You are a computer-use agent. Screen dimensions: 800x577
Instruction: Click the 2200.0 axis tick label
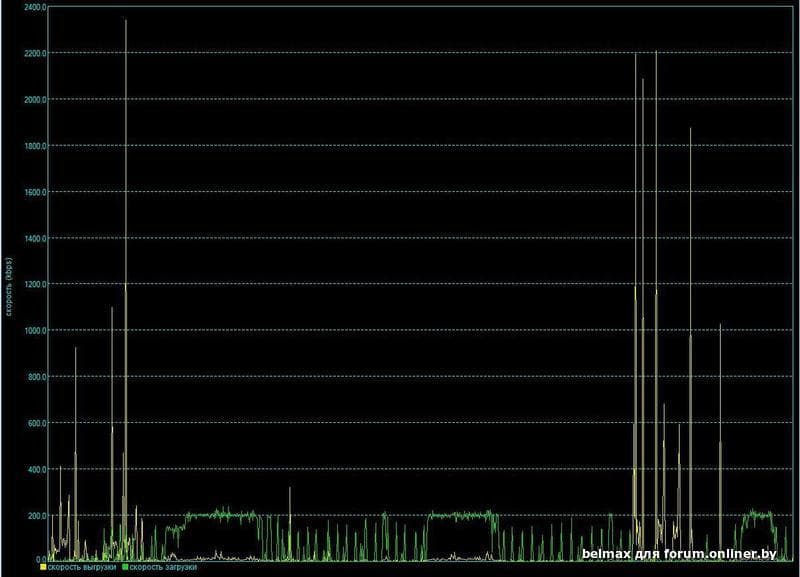35,53
